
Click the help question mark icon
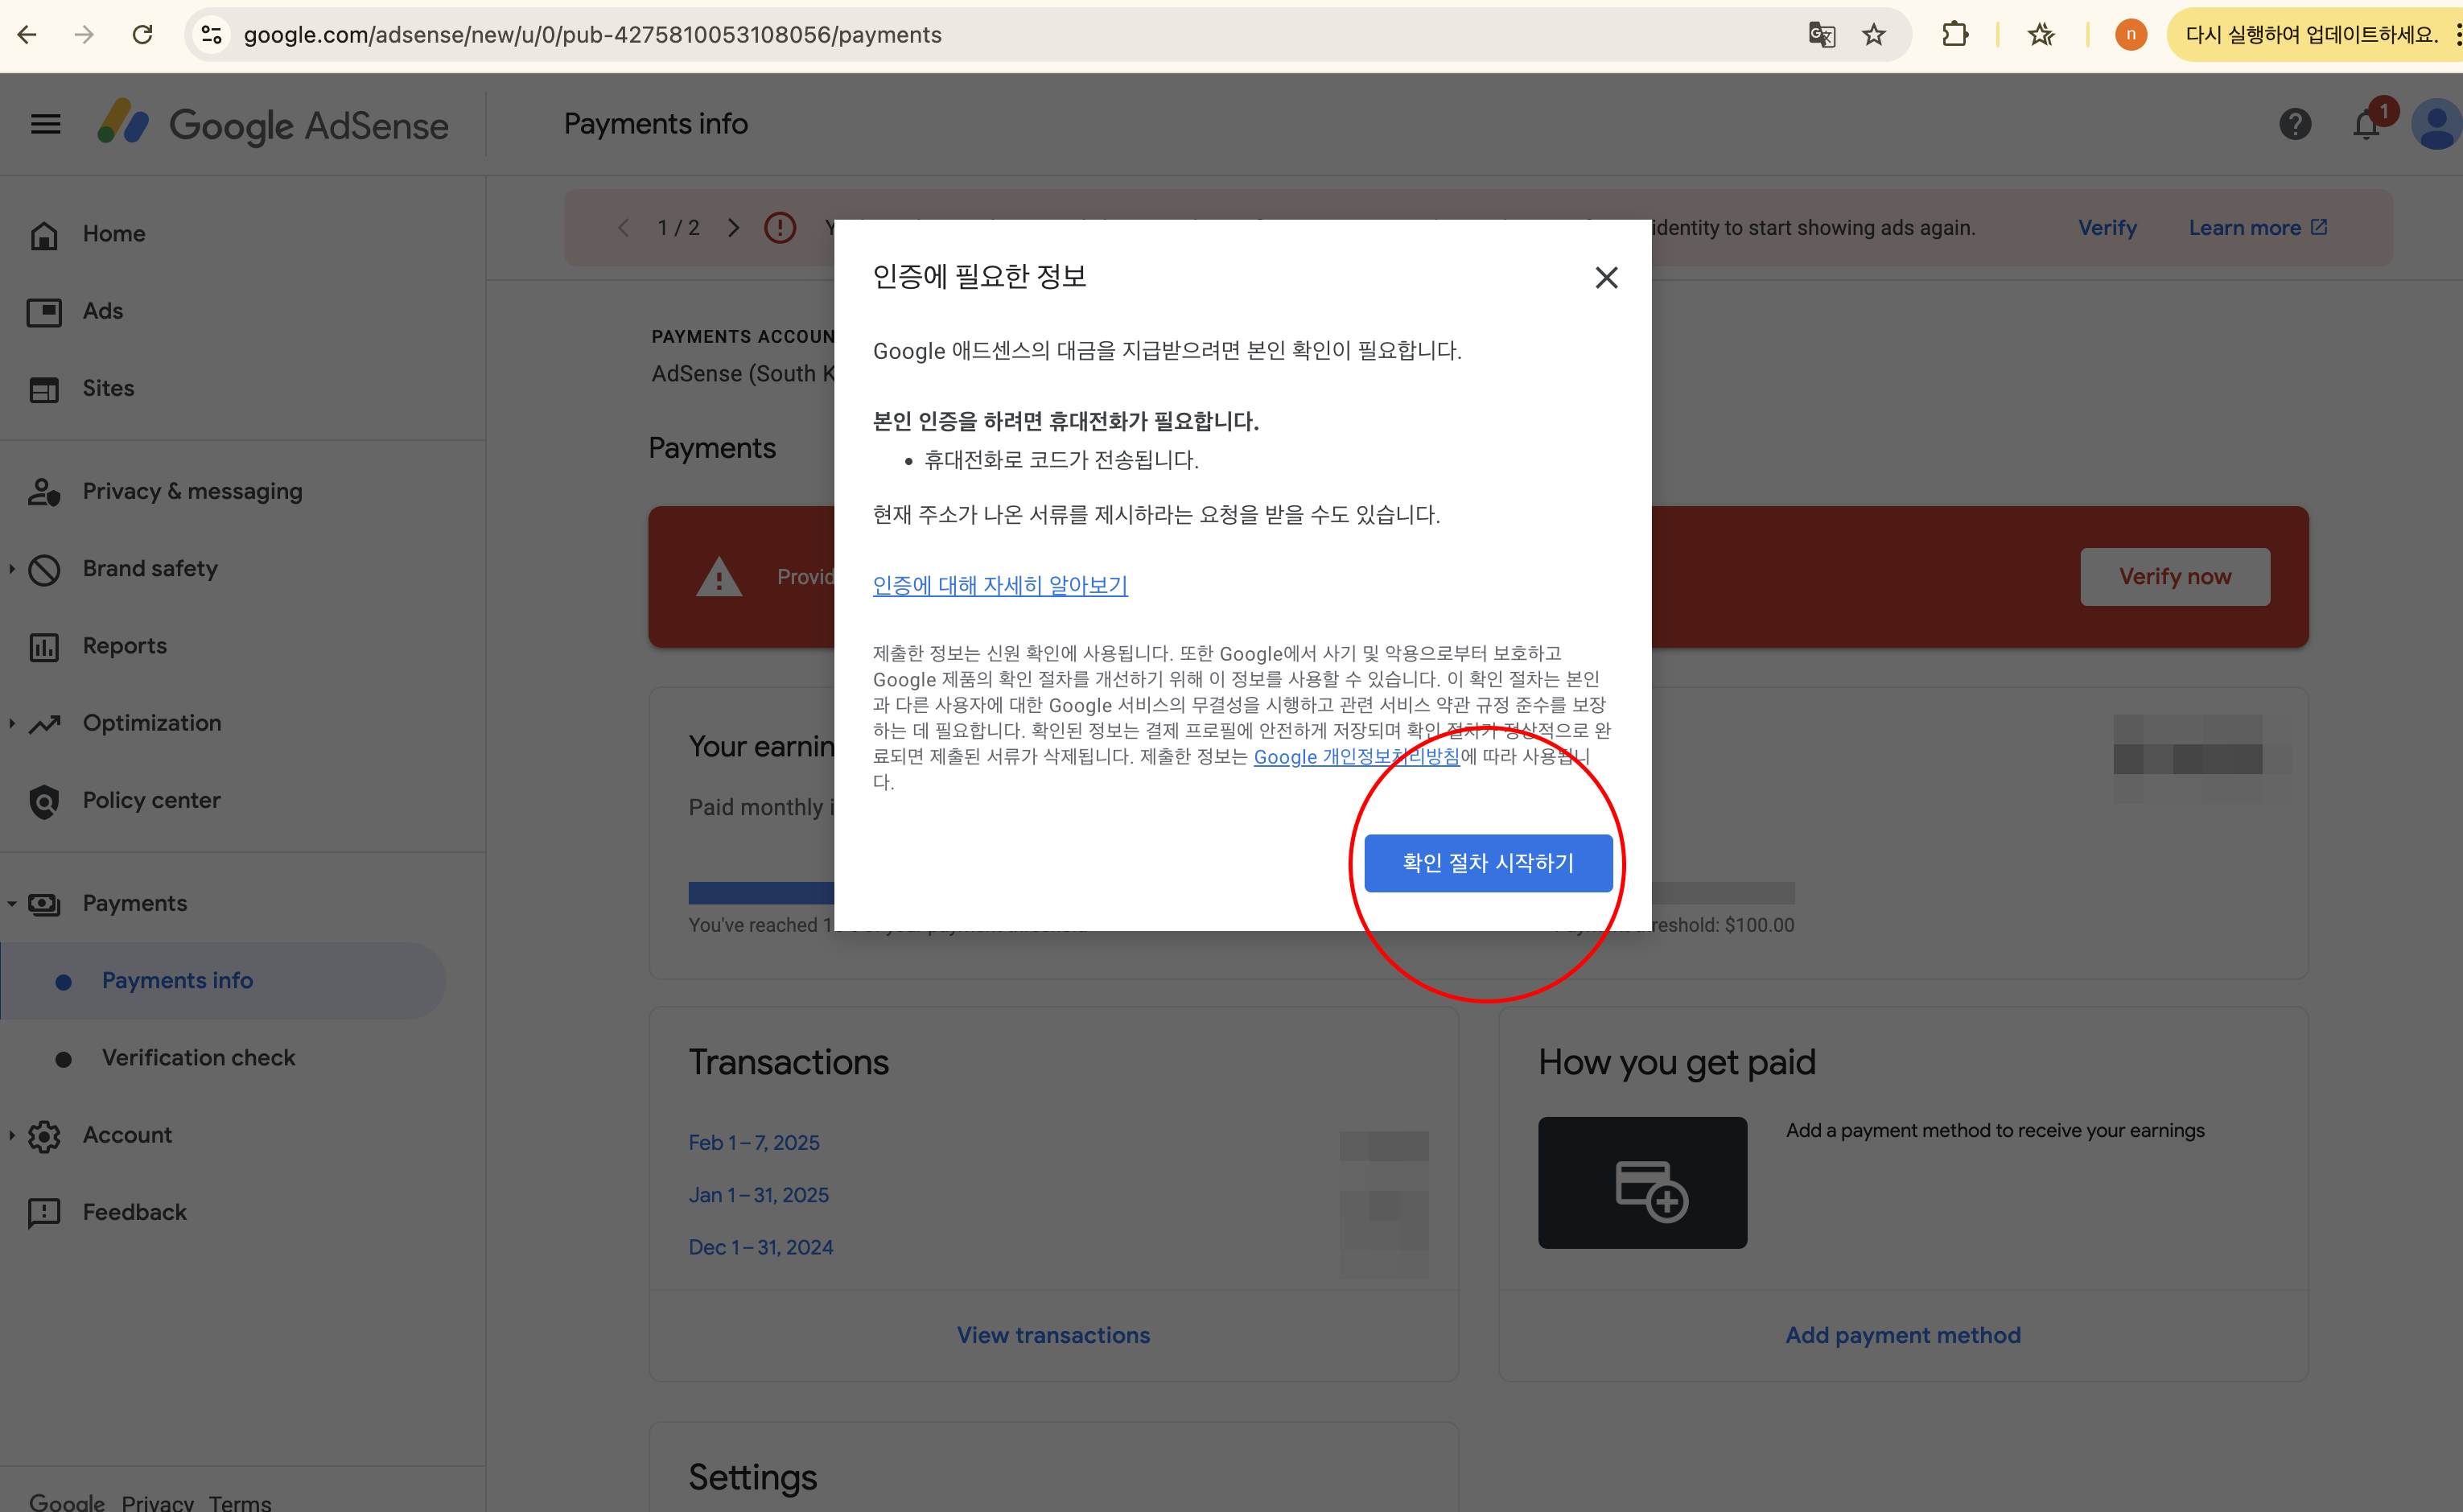pyautogui.click(x=2294, y=124)
